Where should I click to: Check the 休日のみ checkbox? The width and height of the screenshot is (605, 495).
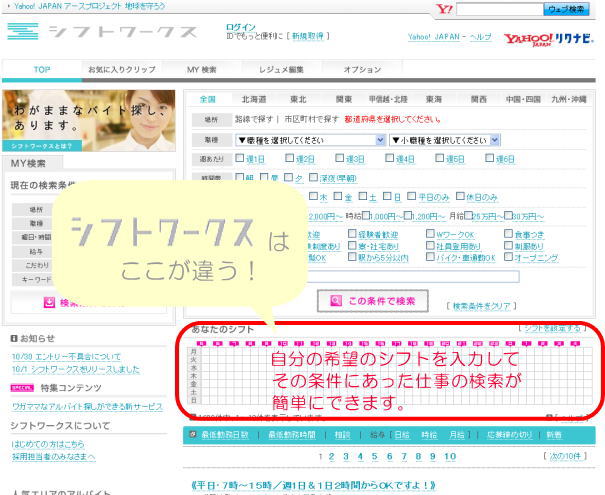460,196
